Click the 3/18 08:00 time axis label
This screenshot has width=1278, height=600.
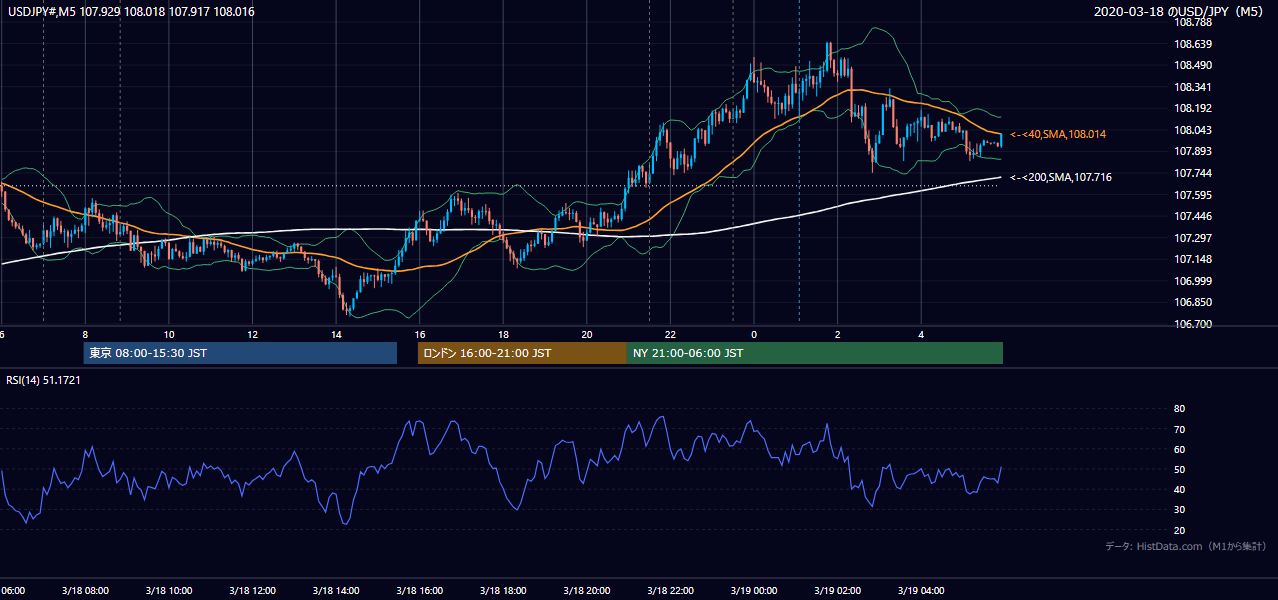click(85, 591)
